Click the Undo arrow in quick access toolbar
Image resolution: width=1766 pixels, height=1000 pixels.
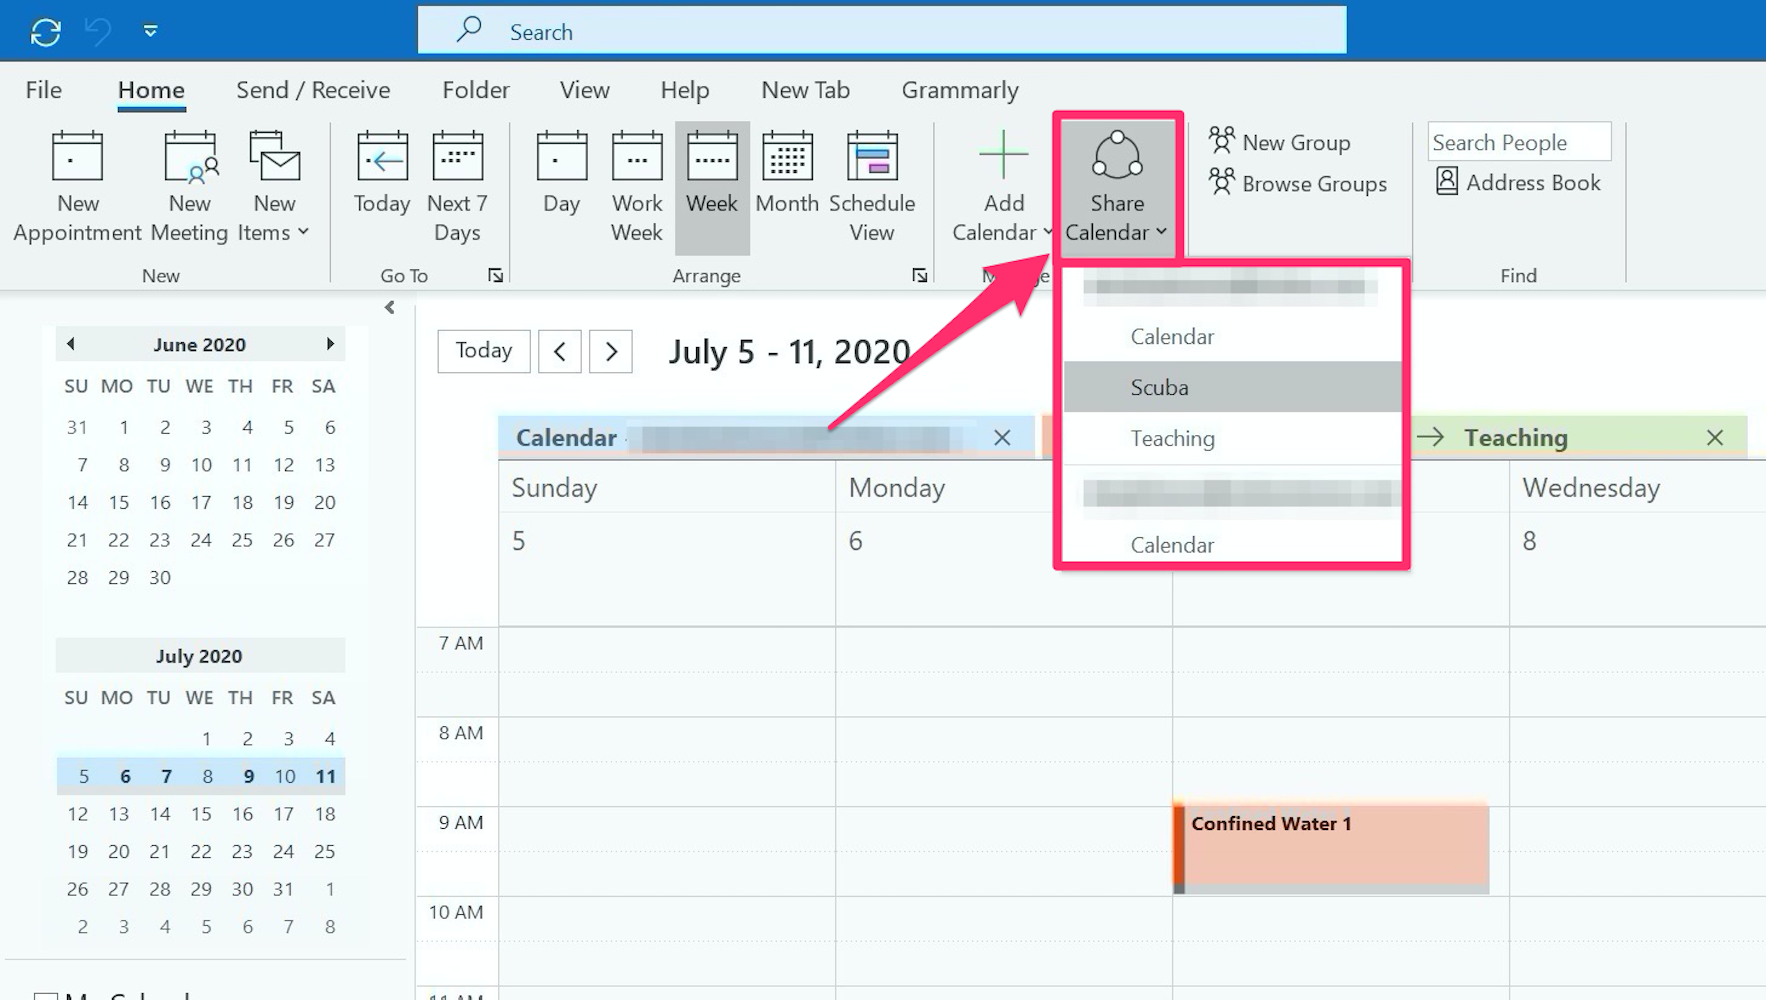point(97,32)
